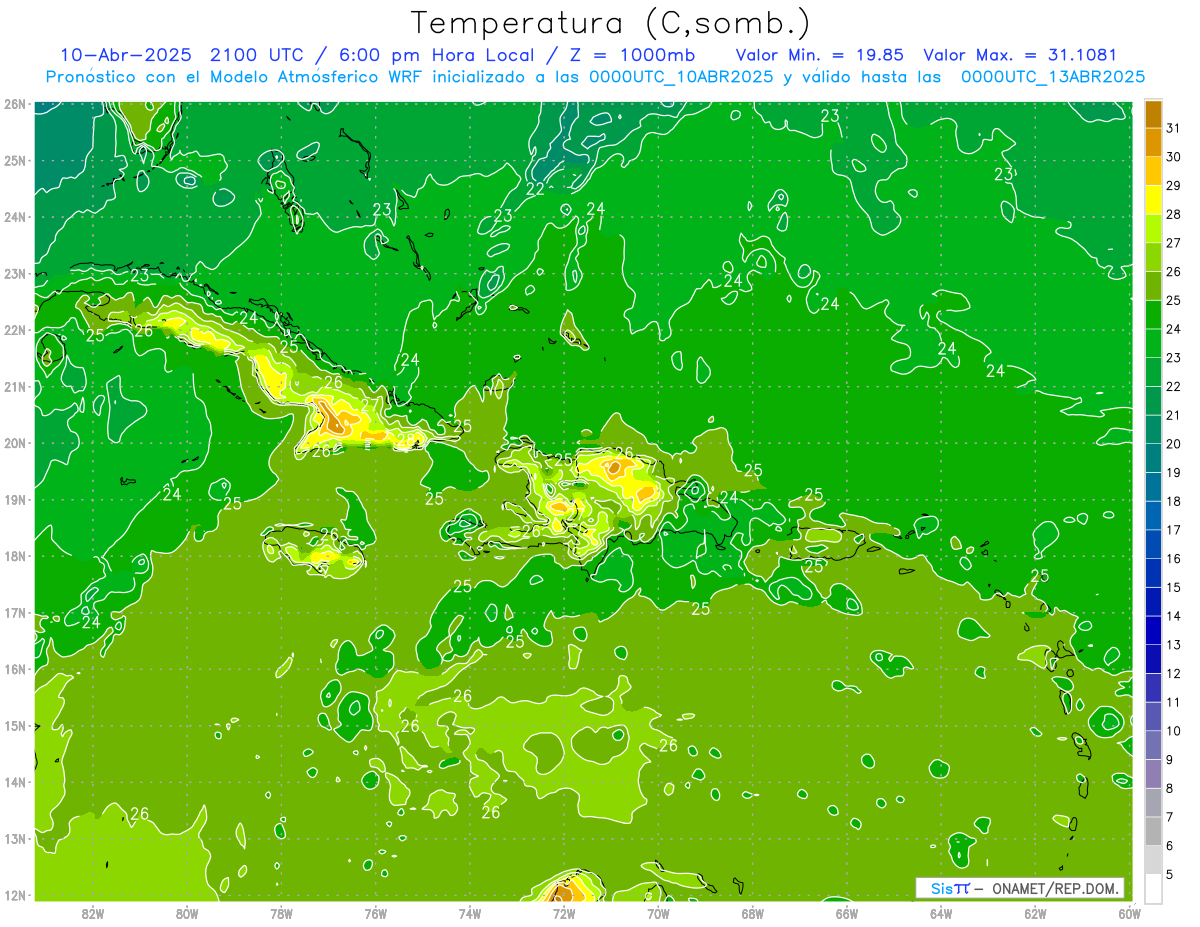1200x927 pixels.
Task: Click the '17N' latitude axis label
Action: pos(15,613)
